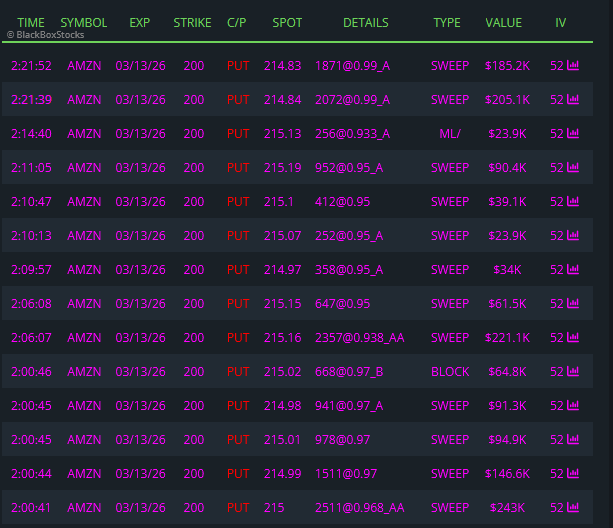Click the $64.8K value cell
This screenshot has height=528, width=613.
click(507, 372)
